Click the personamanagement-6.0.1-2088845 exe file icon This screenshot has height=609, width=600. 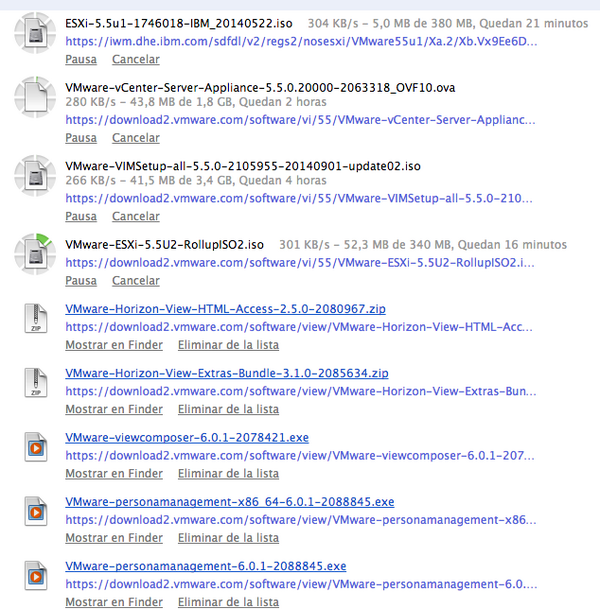click(36, 576)
